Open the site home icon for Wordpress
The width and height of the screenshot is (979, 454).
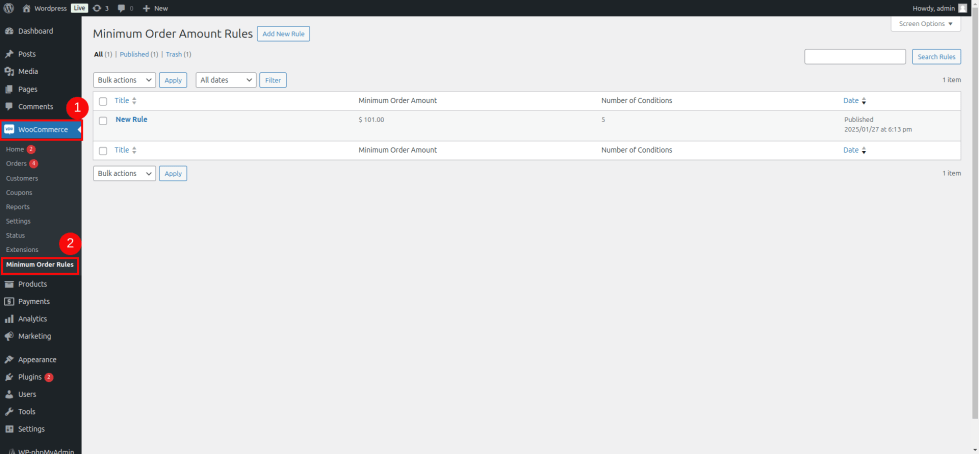[x=26, y=8]
